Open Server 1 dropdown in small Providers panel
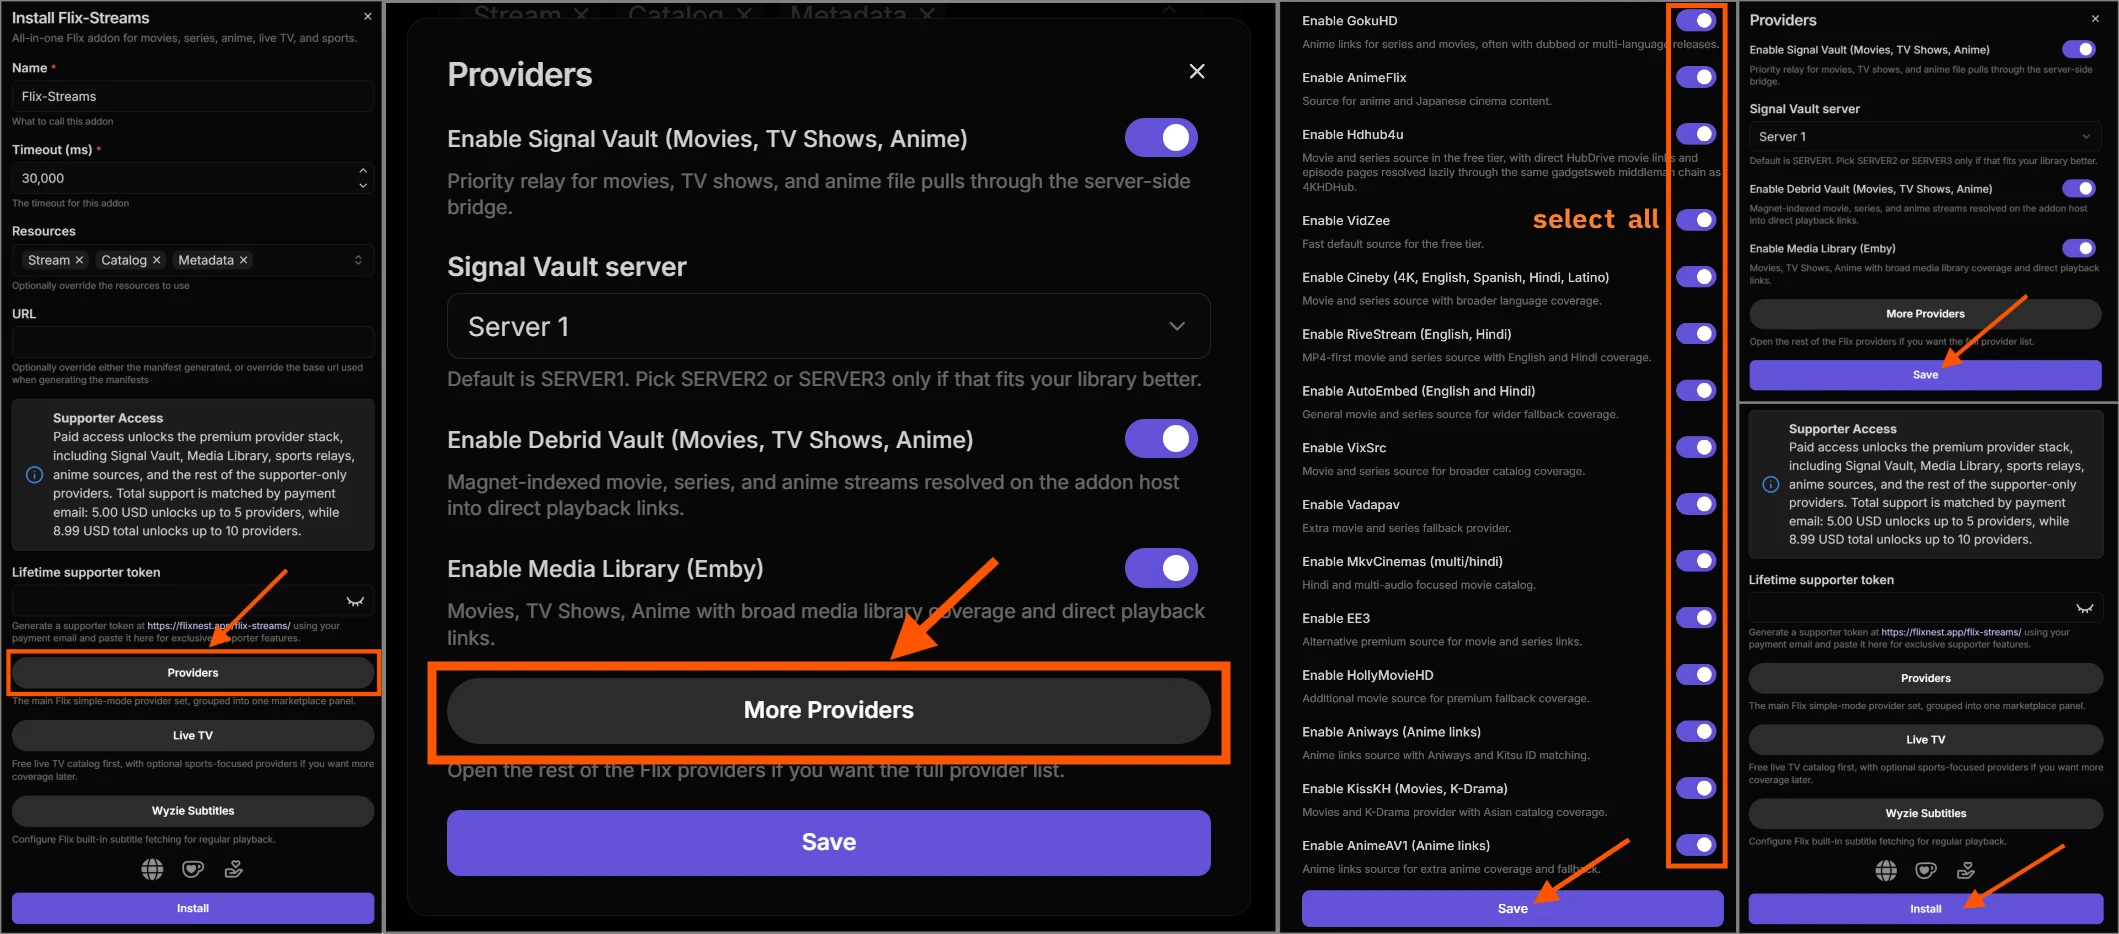 click(1925, 136)
